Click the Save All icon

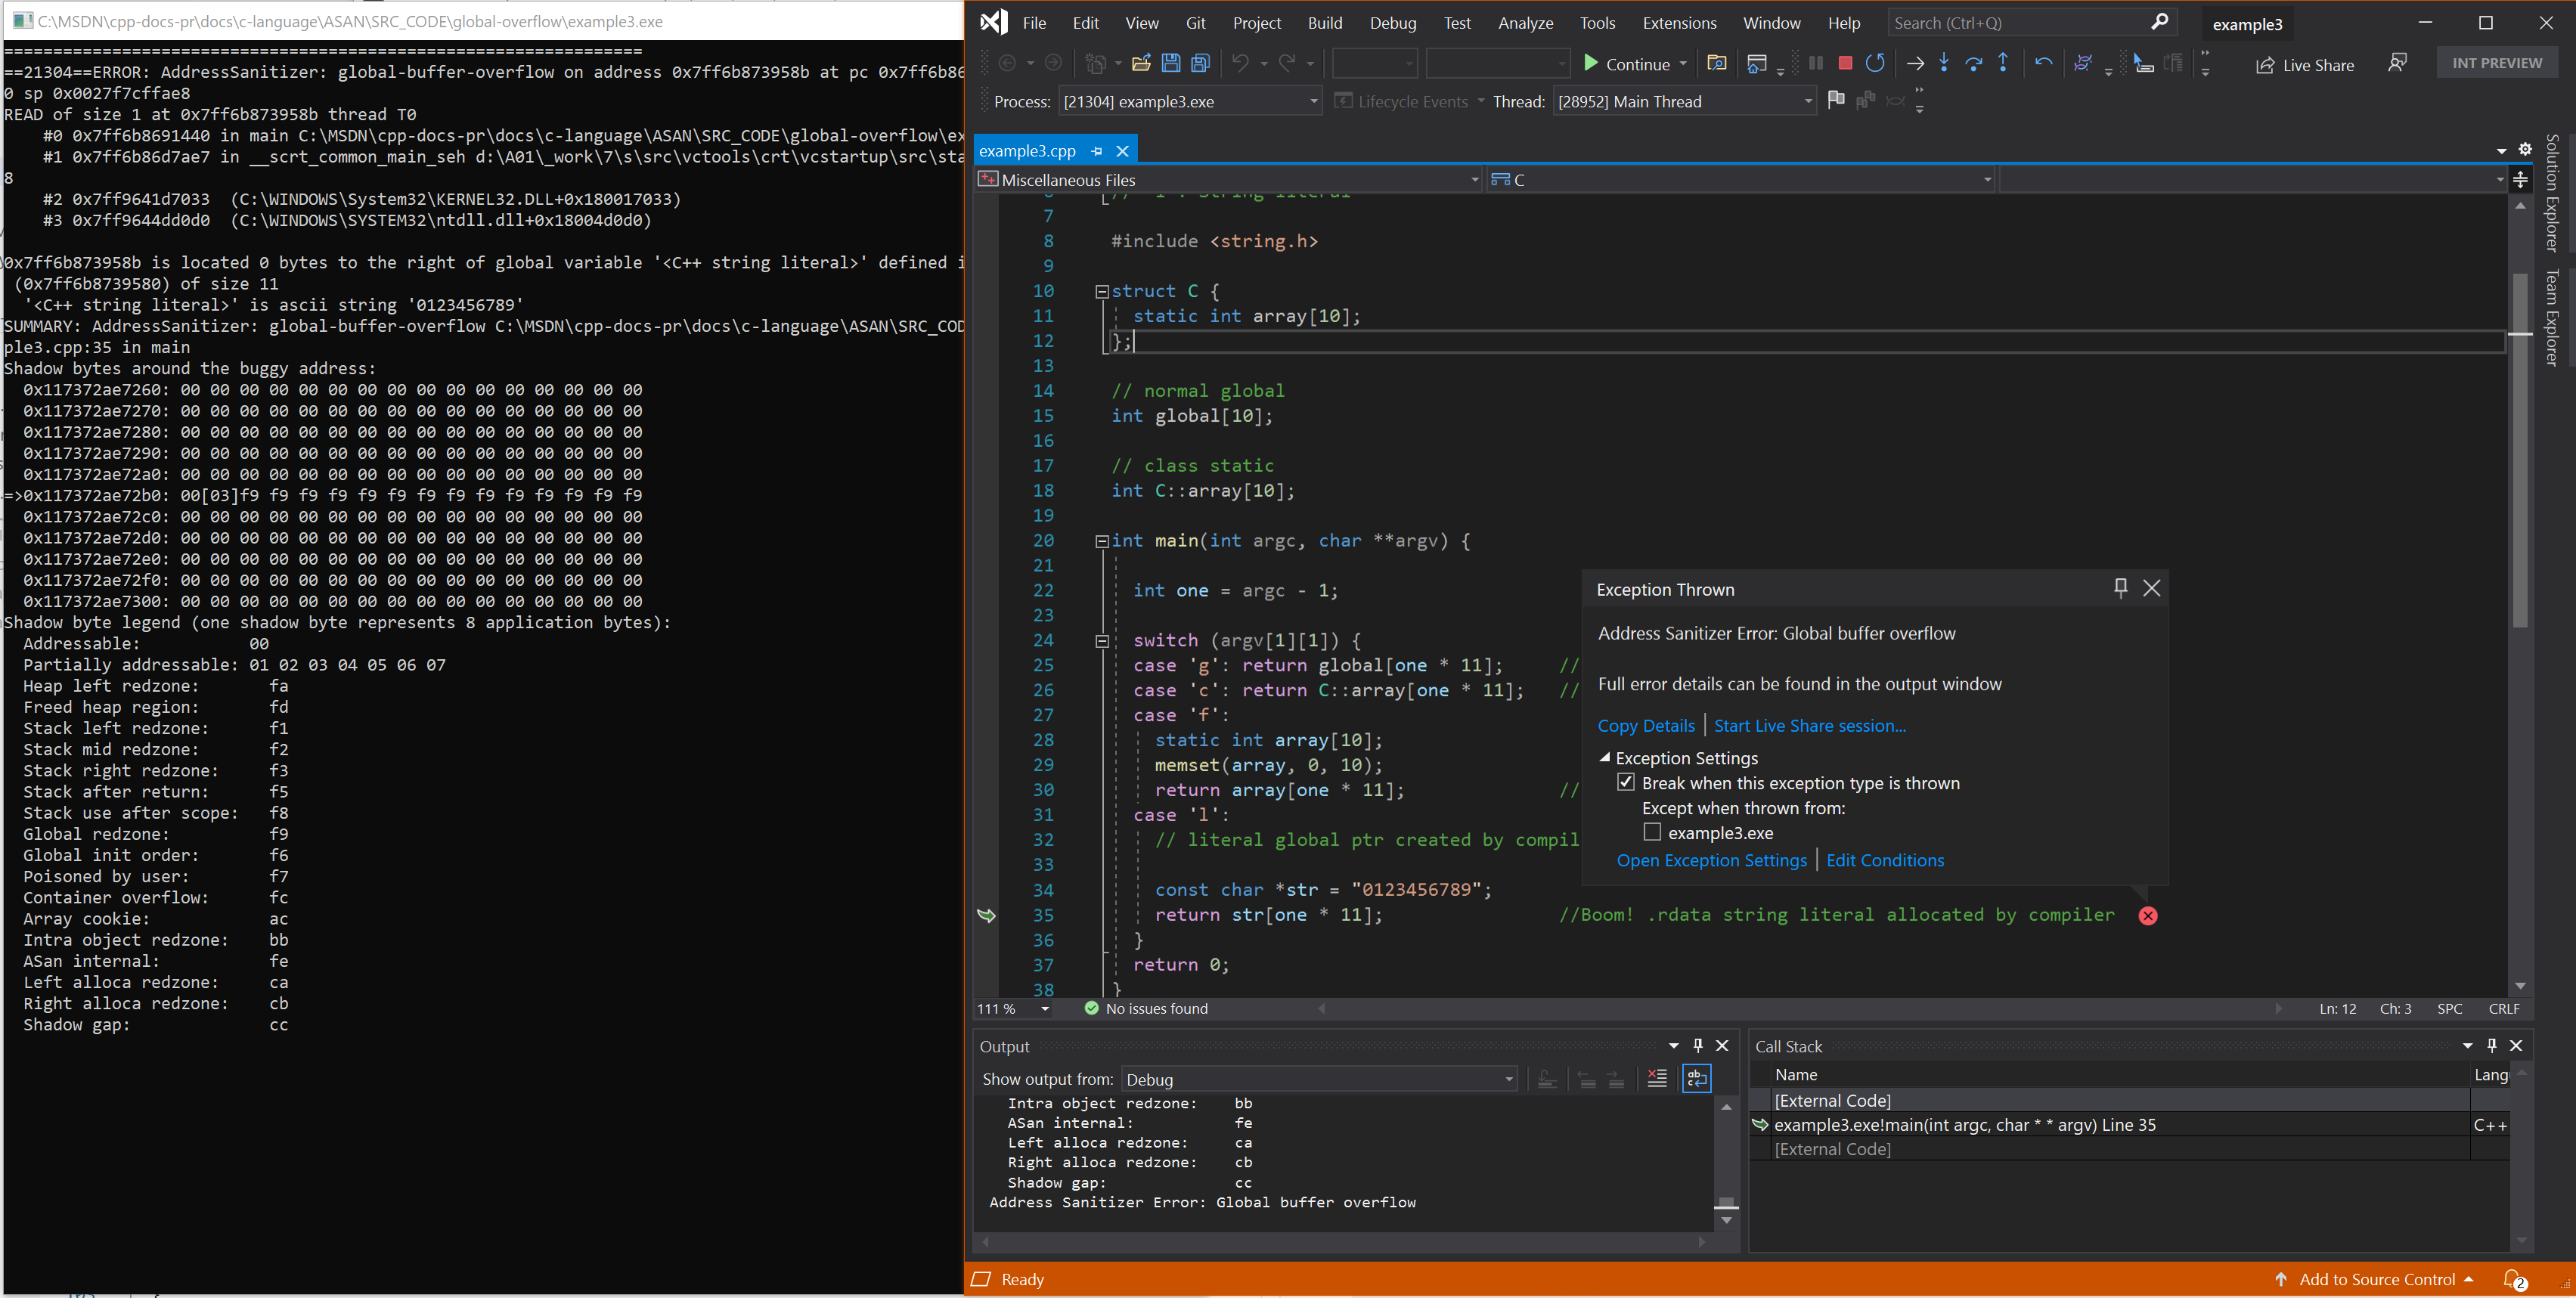click(x=1200, y=64)
